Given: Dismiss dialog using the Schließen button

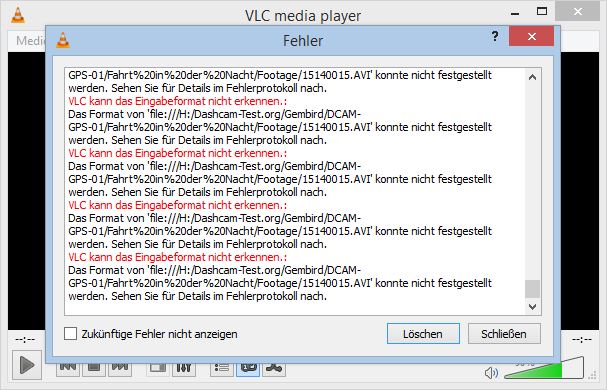Looking at the screenshot, I should (504, 334).
